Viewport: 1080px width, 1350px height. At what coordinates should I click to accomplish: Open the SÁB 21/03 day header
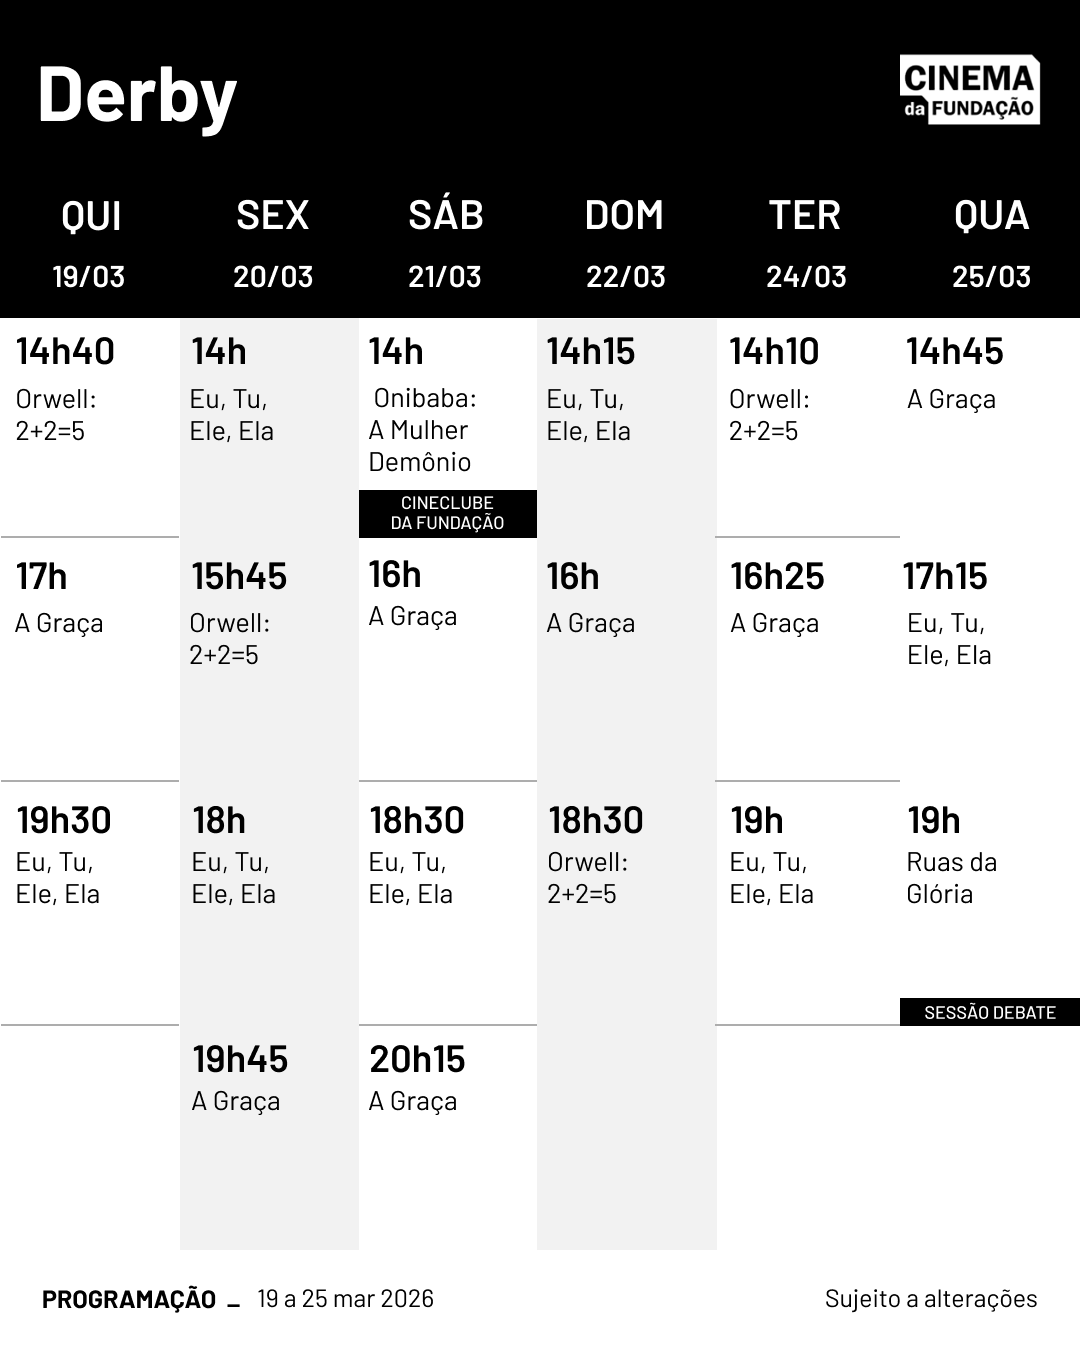446,243
